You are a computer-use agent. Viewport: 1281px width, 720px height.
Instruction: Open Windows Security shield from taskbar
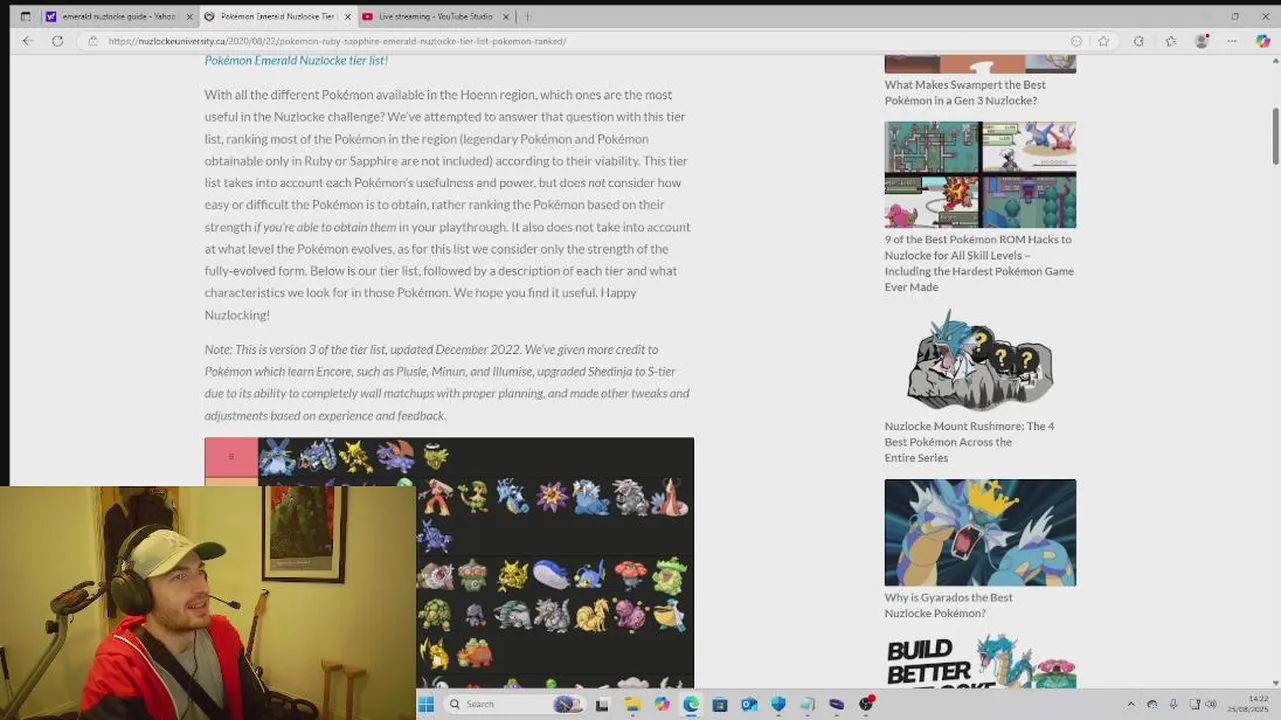click(x=778, y=704)
